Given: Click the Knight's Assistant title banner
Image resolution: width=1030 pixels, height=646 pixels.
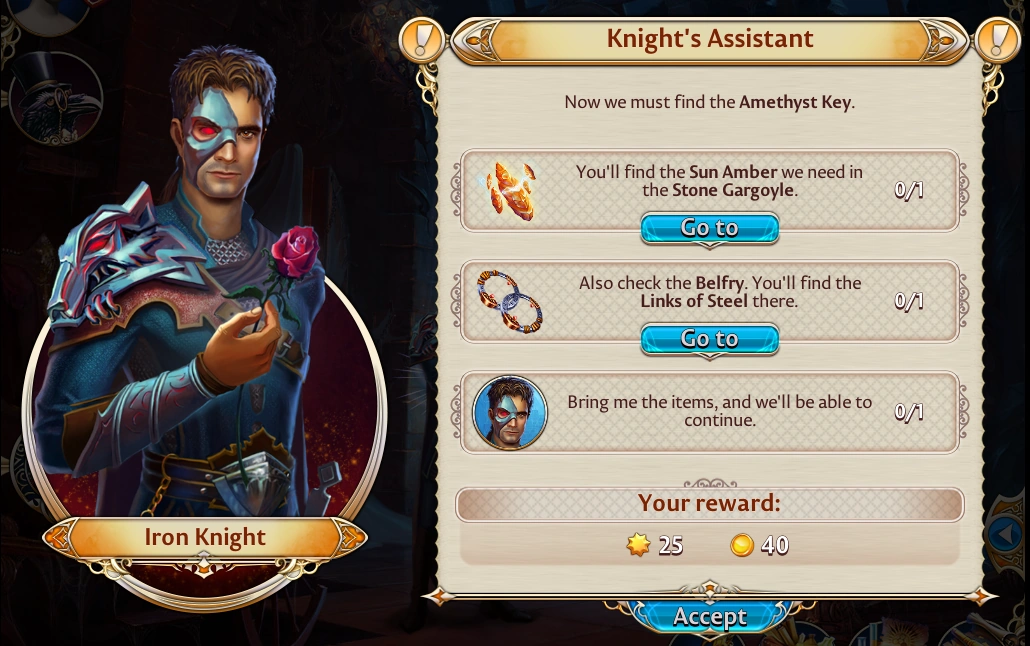Looking at the screenshot, I should click(x=709, y=39).
